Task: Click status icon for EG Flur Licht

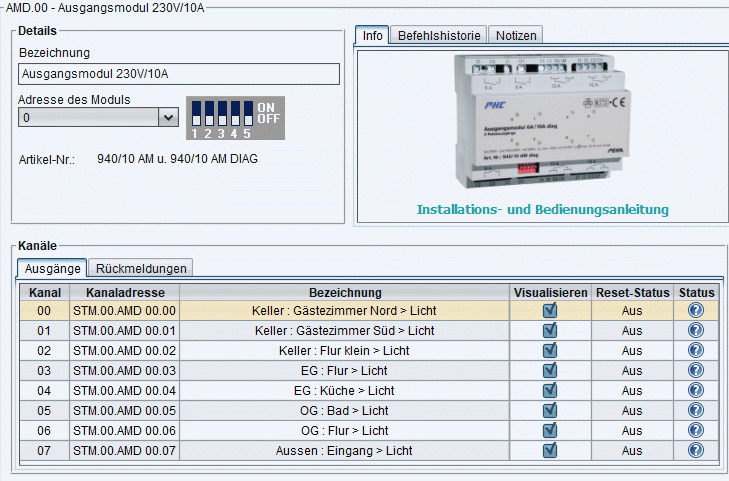Action: click(x=696, y=371)
